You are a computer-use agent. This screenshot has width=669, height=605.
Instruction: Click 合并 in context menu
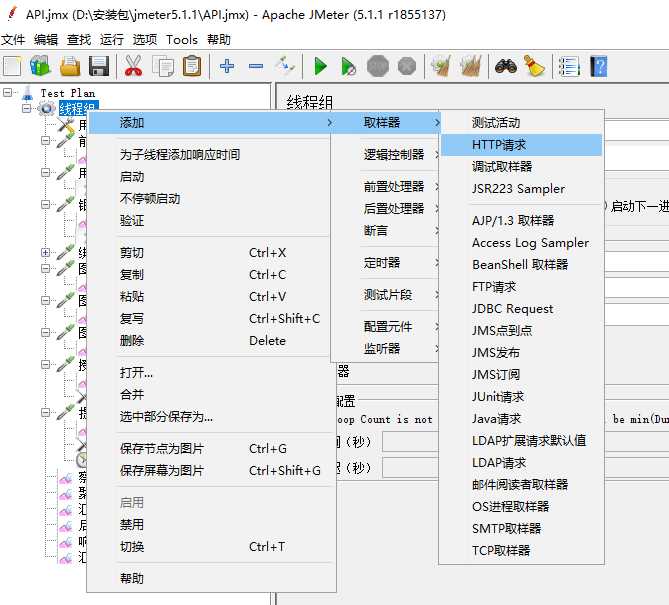[x=211, y=394]
